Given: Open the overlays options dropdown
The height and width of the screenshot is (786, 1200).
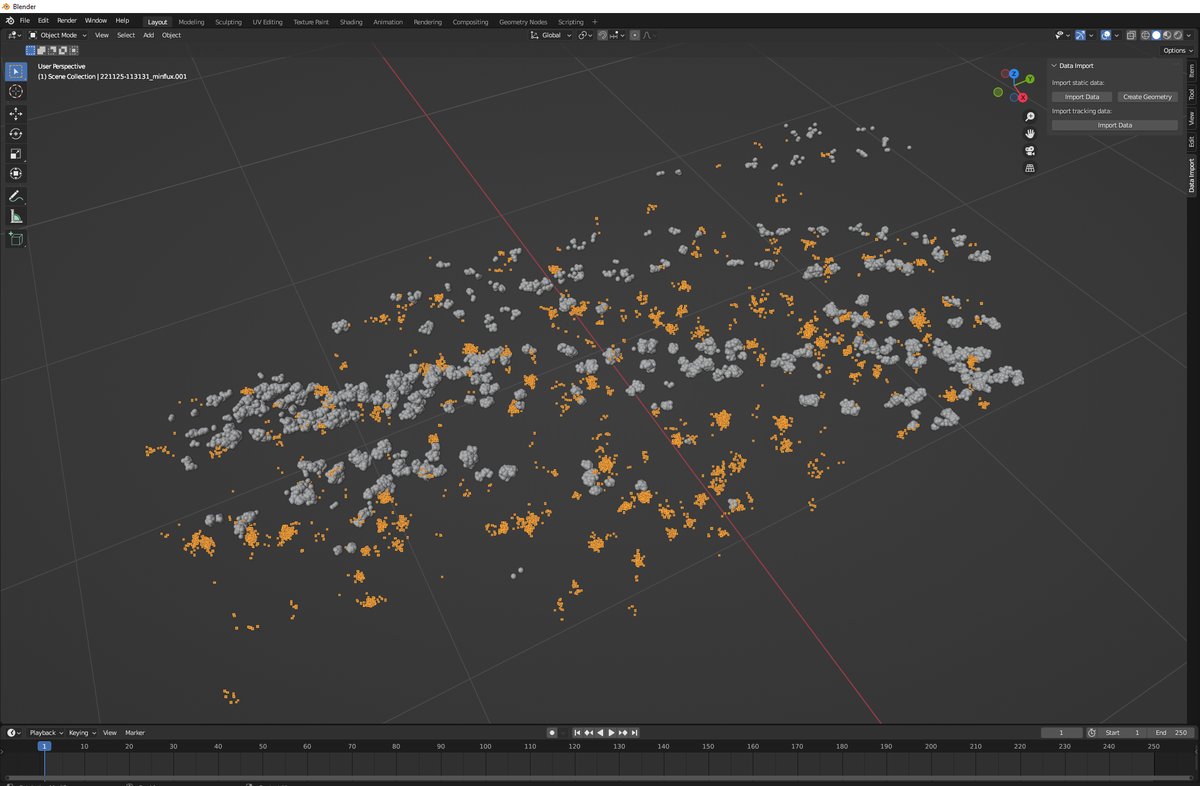Looking at the screenshot, I should [1117, 35].
